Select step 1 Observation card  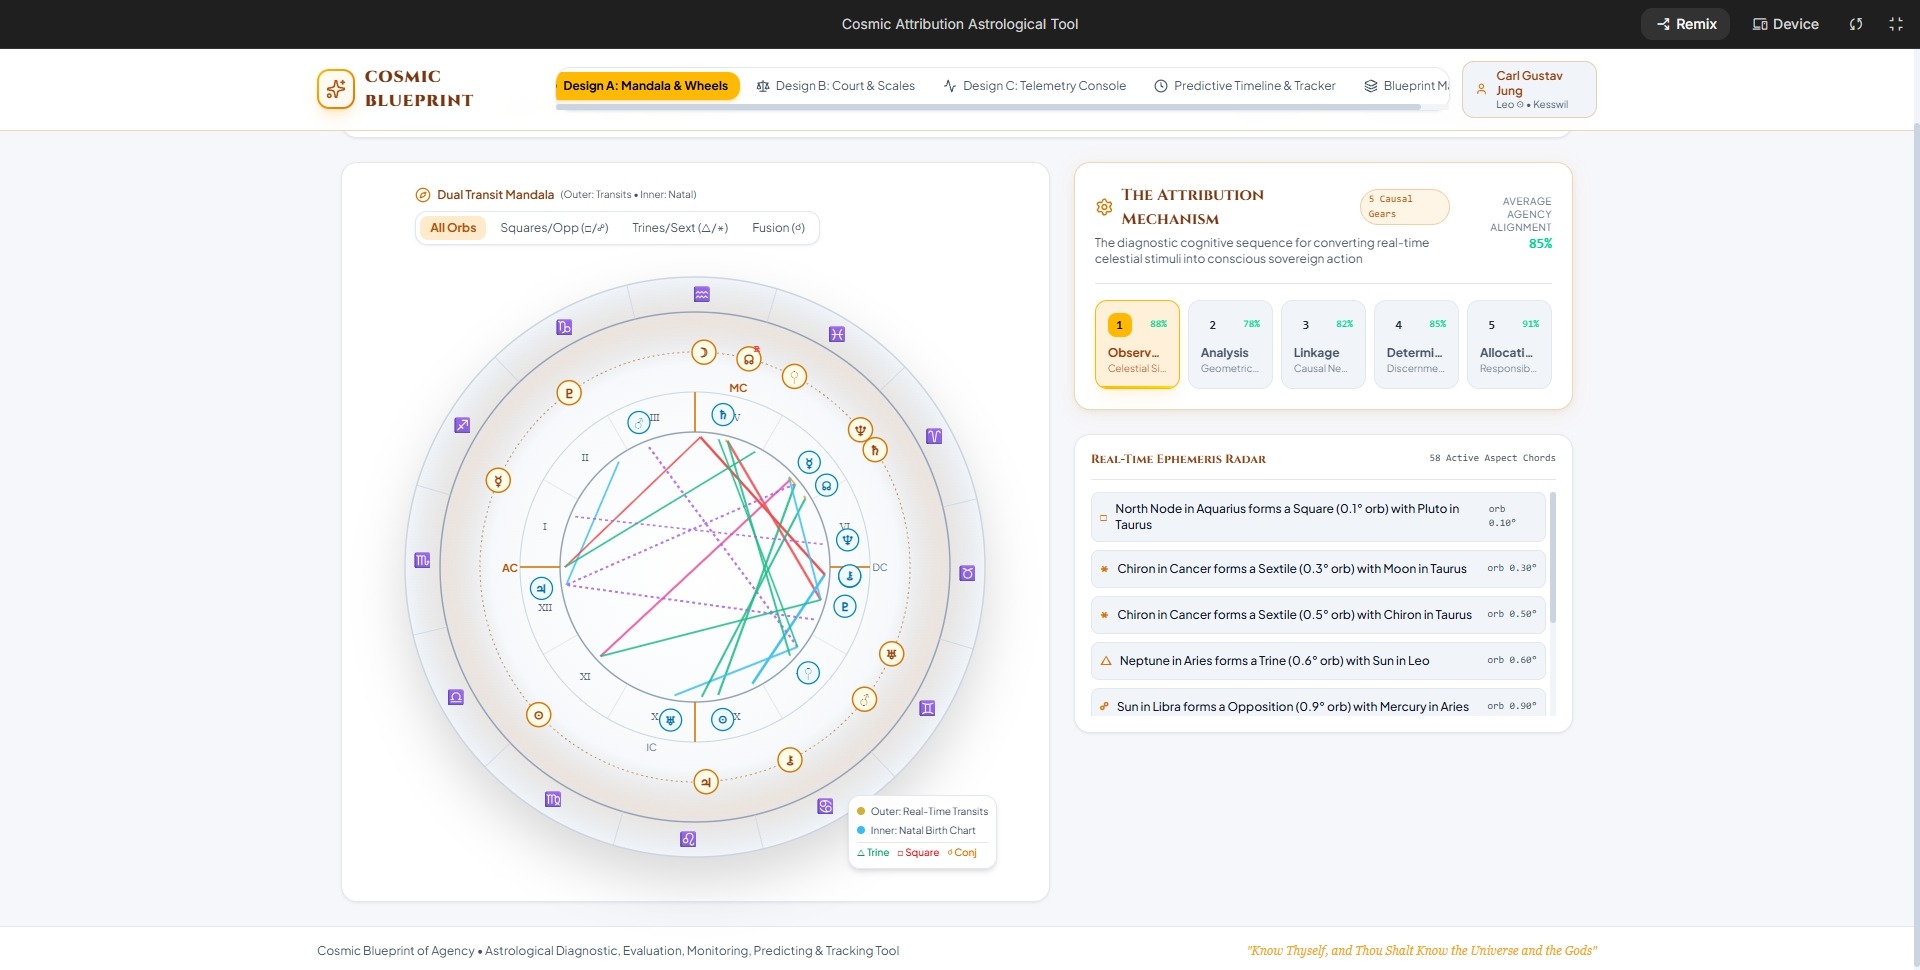[x=1137, y=344]
